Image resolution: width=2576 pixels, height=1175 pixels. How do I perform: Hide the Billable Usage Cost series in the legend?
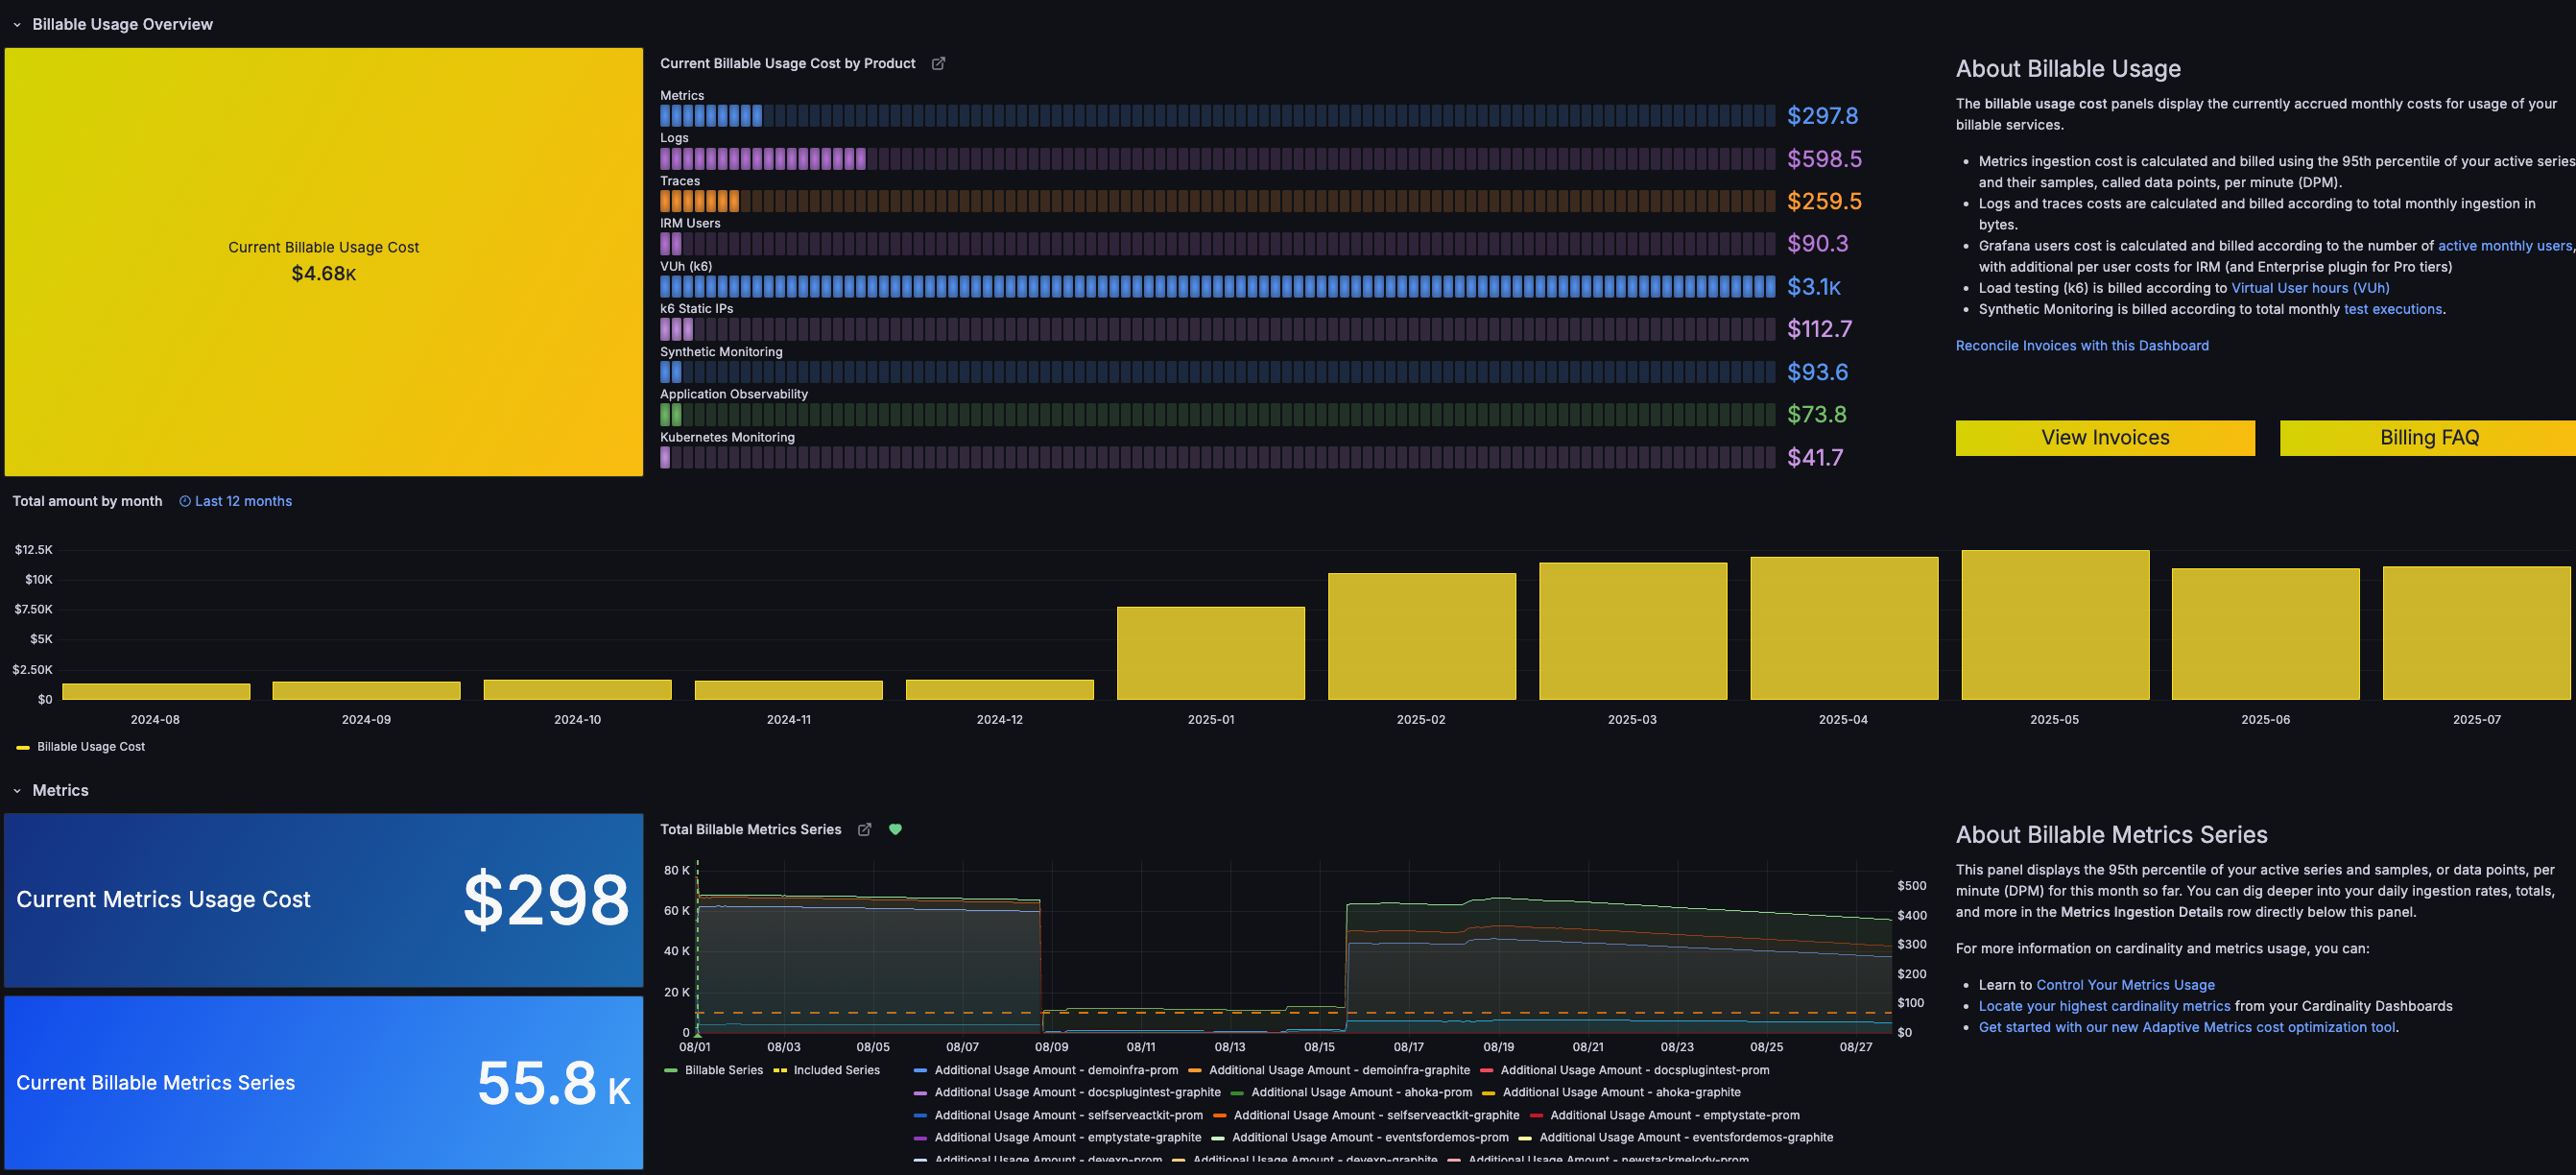(90, 746)
